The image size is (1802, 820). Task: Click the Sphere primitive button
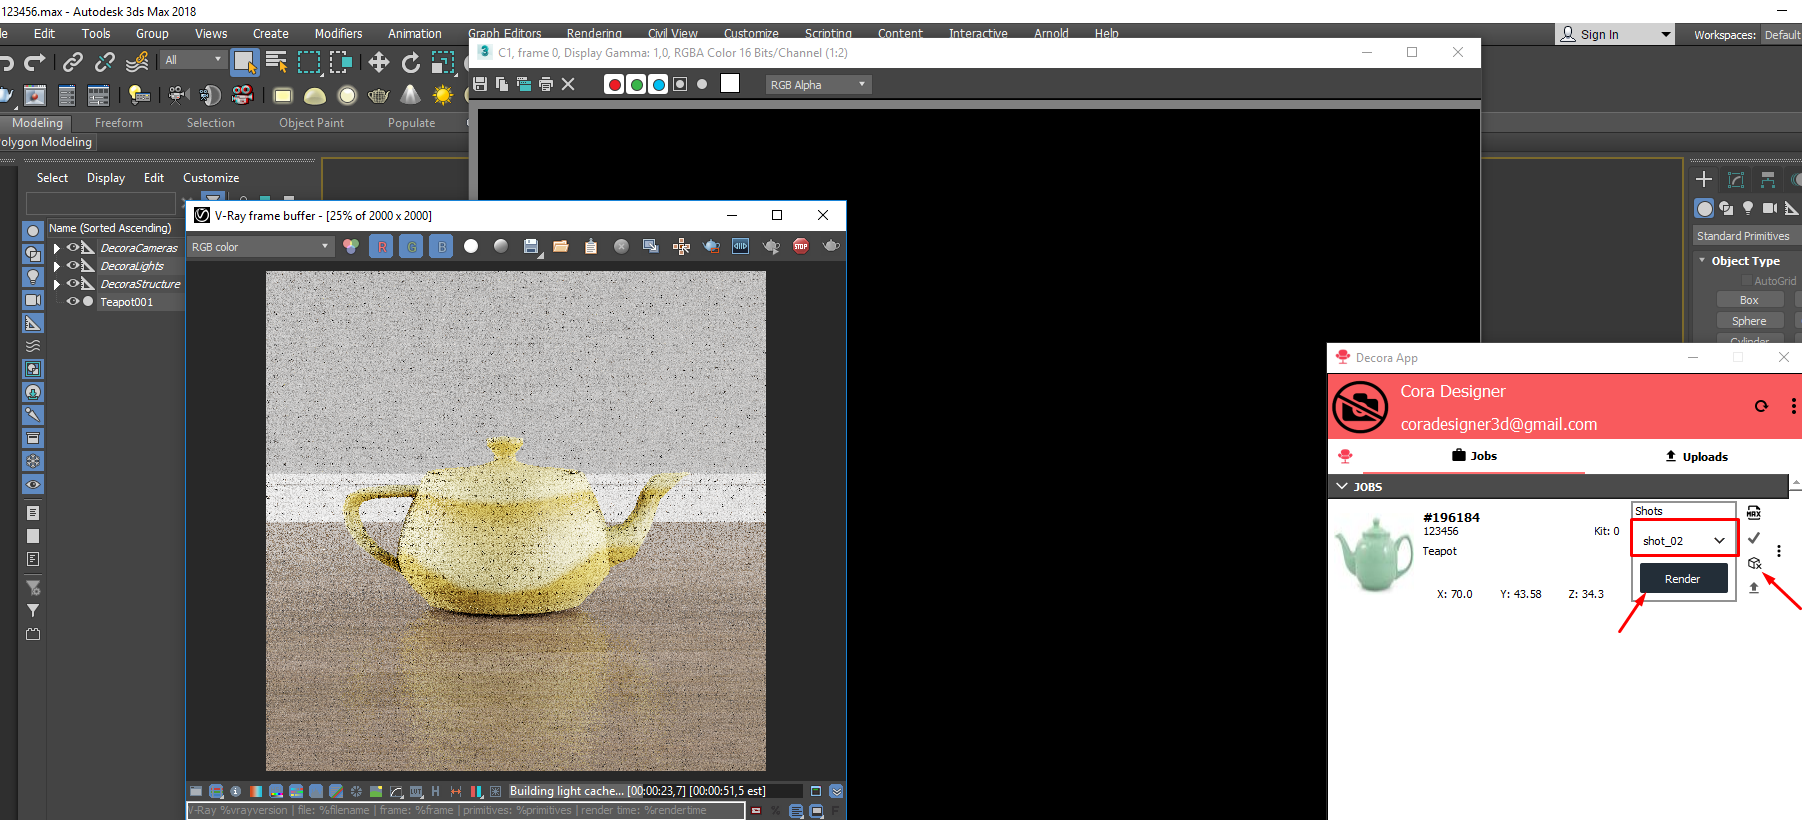tap(1748, 321)
